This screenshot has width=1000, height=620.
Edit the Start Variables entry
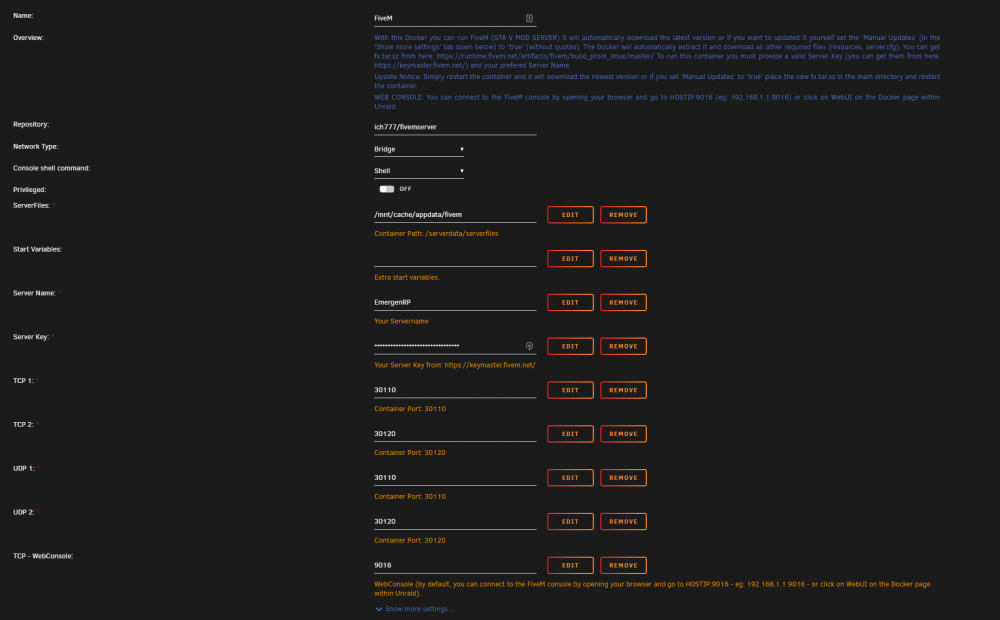(x=570, y=258)
